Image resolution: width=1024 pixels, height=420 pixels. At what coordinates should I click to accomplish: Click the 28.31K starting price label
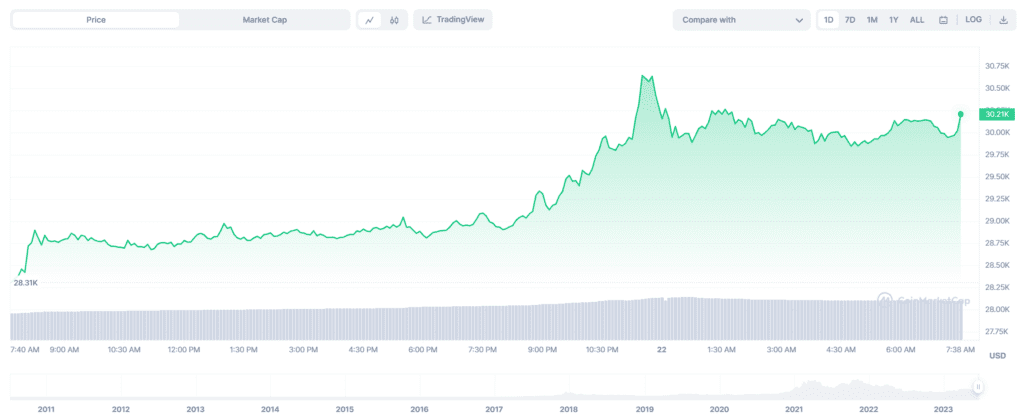click(x=24, y=283)
